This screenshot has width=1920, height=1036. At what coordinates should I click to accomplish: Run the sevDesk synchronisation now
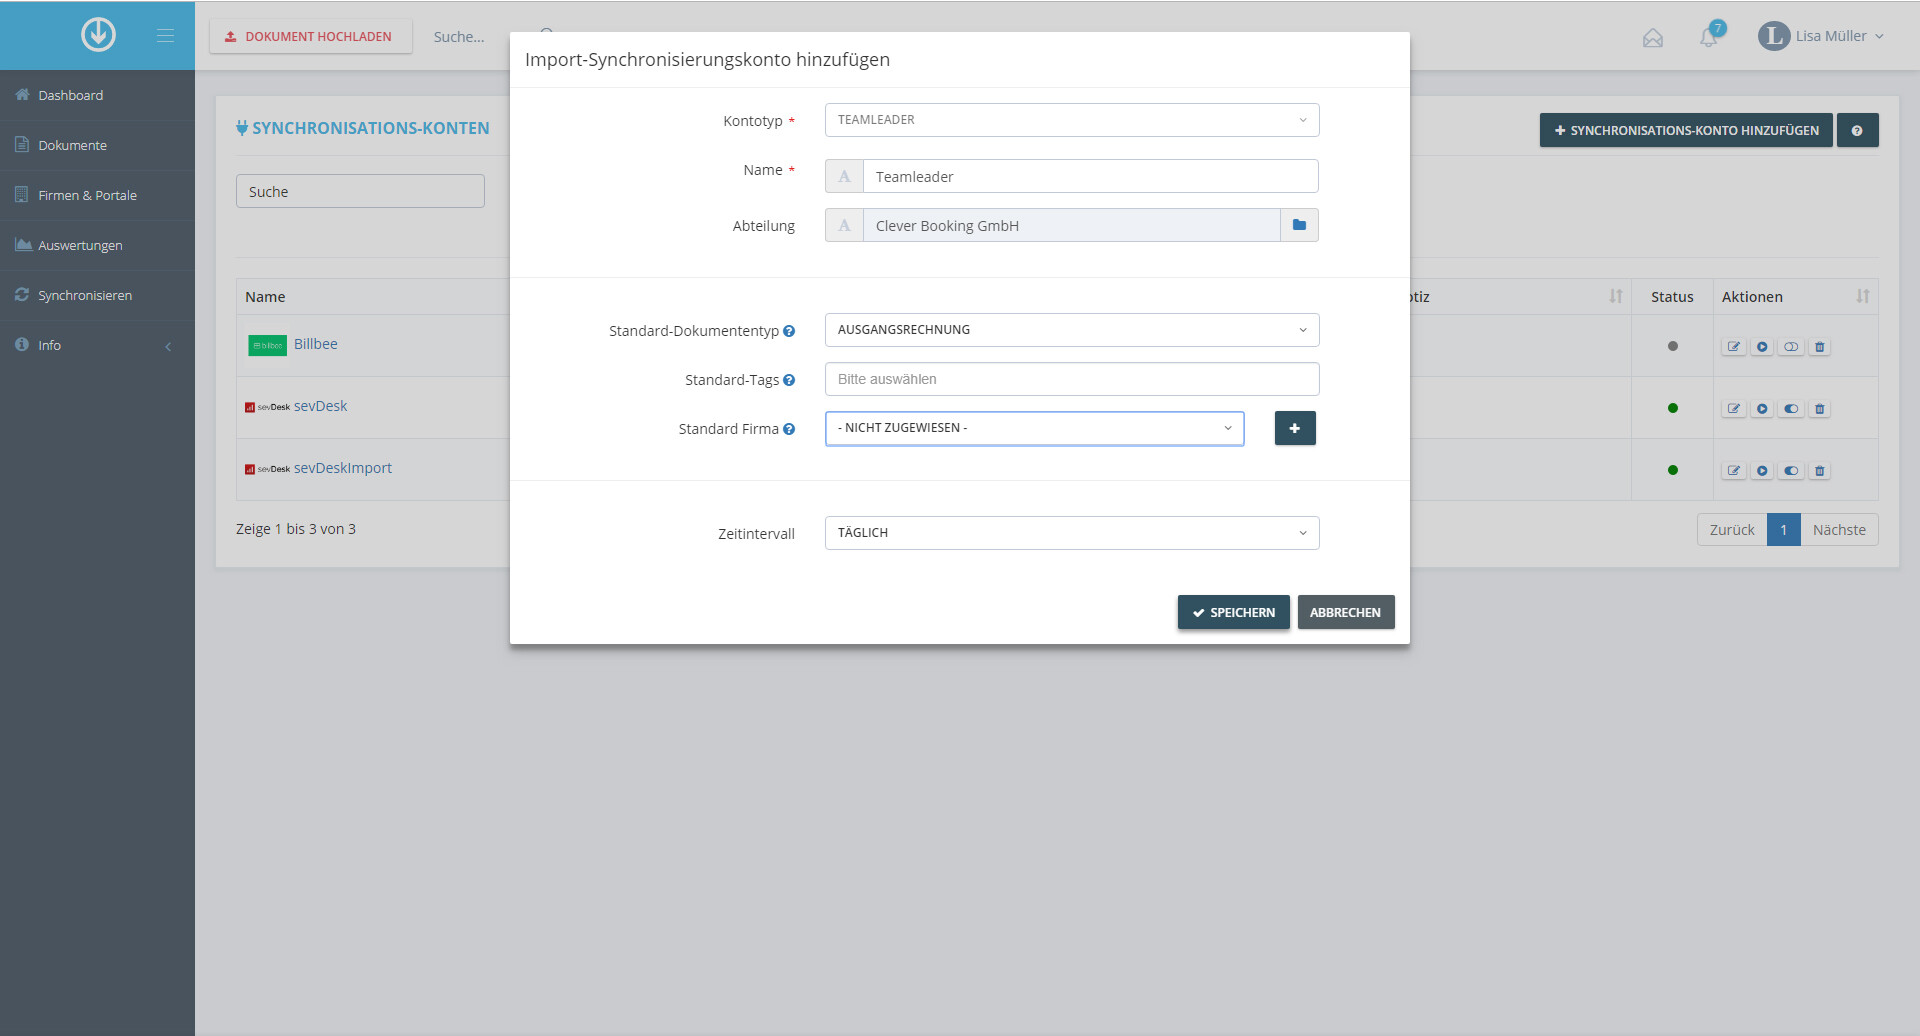tap(1762, 409)
